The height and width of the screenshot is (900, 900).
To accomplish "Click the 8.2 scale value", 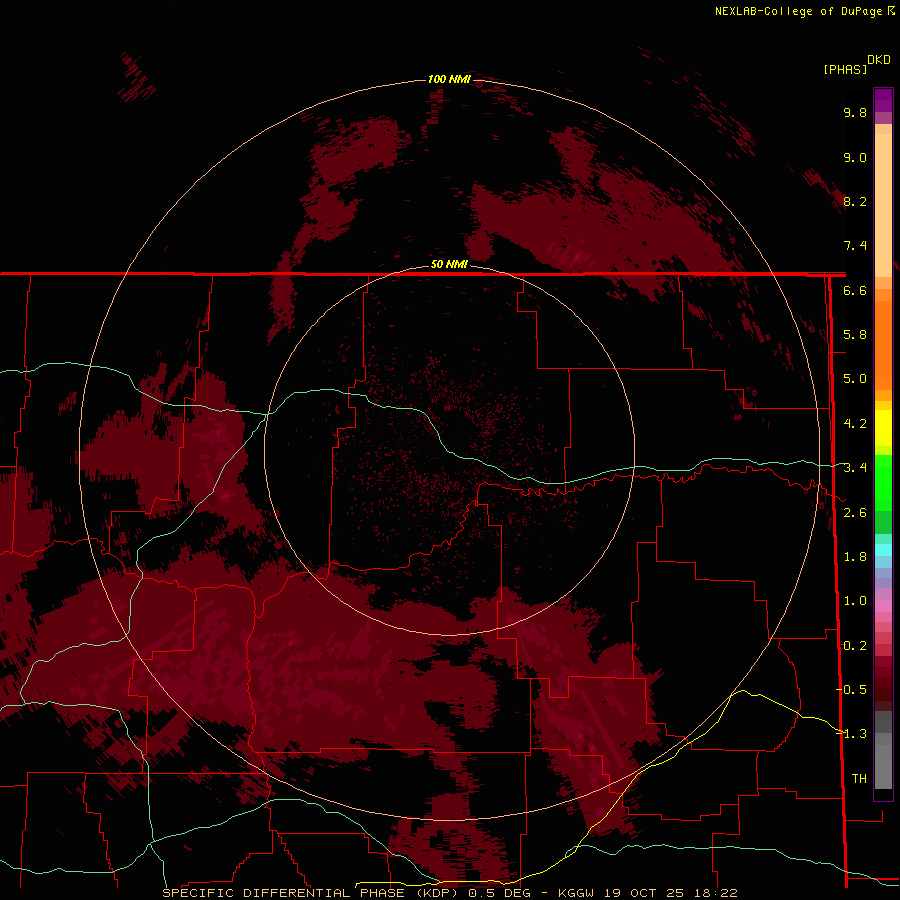I will click(x=855, y=201).
